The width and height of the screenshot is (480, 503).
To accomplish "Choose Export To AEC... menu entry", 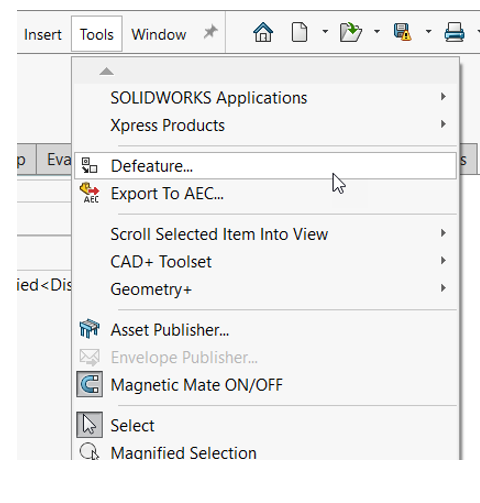I will (265, 193).
